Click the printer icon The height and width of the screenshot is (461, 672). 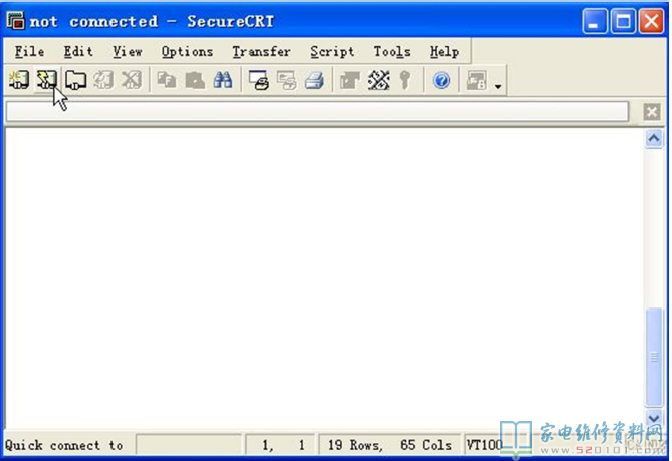pos(314,80)
